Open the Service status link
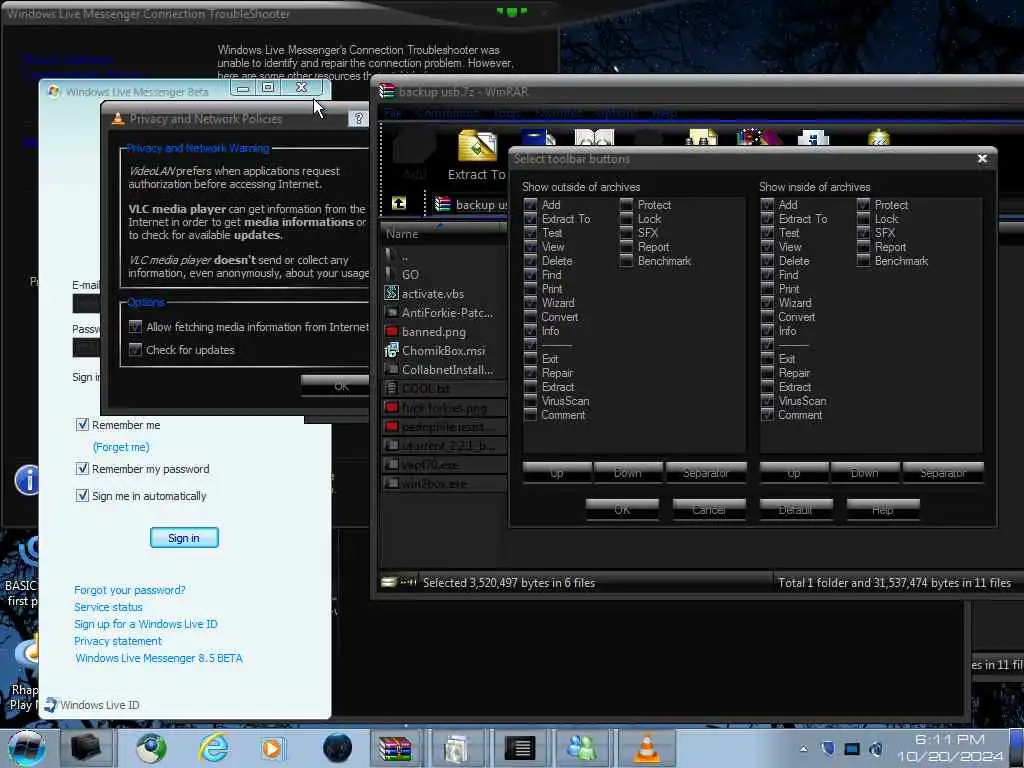This screenshot has height=768, width=1024. (x=108, y=607)
